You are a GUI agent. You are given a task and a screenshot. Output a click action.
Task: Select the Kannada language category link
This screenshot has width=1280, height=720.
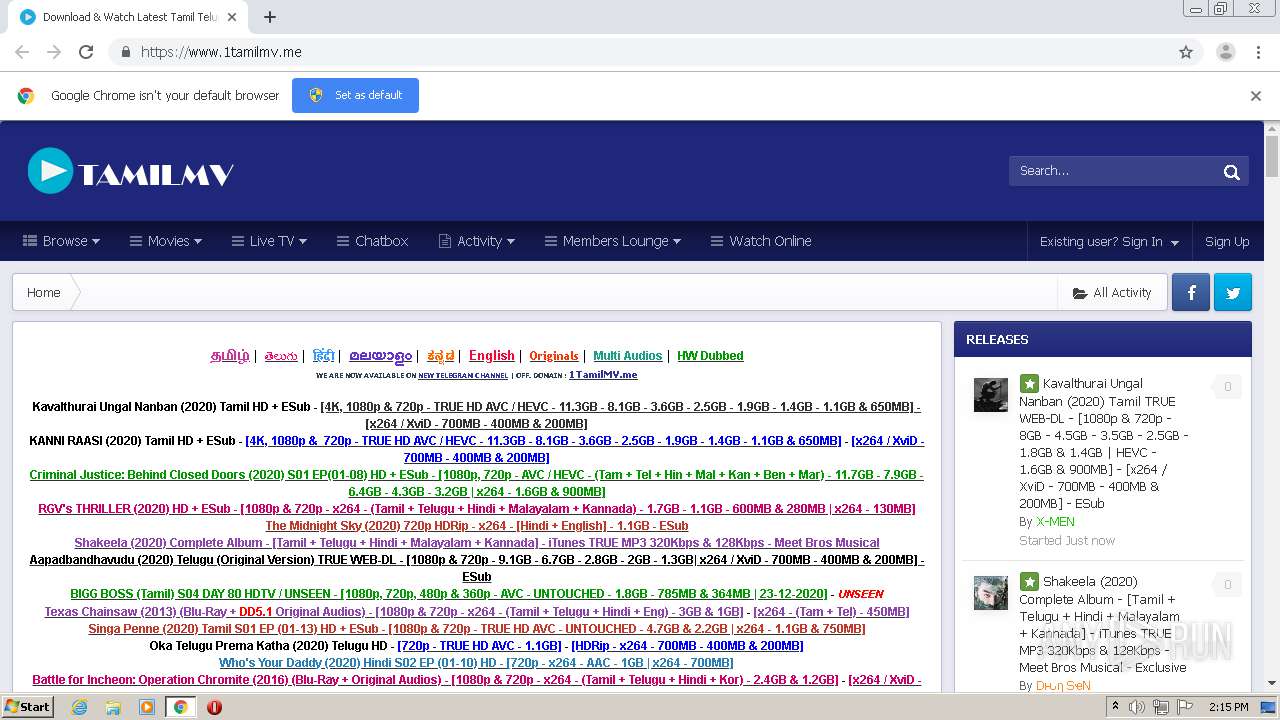point(441,356)
